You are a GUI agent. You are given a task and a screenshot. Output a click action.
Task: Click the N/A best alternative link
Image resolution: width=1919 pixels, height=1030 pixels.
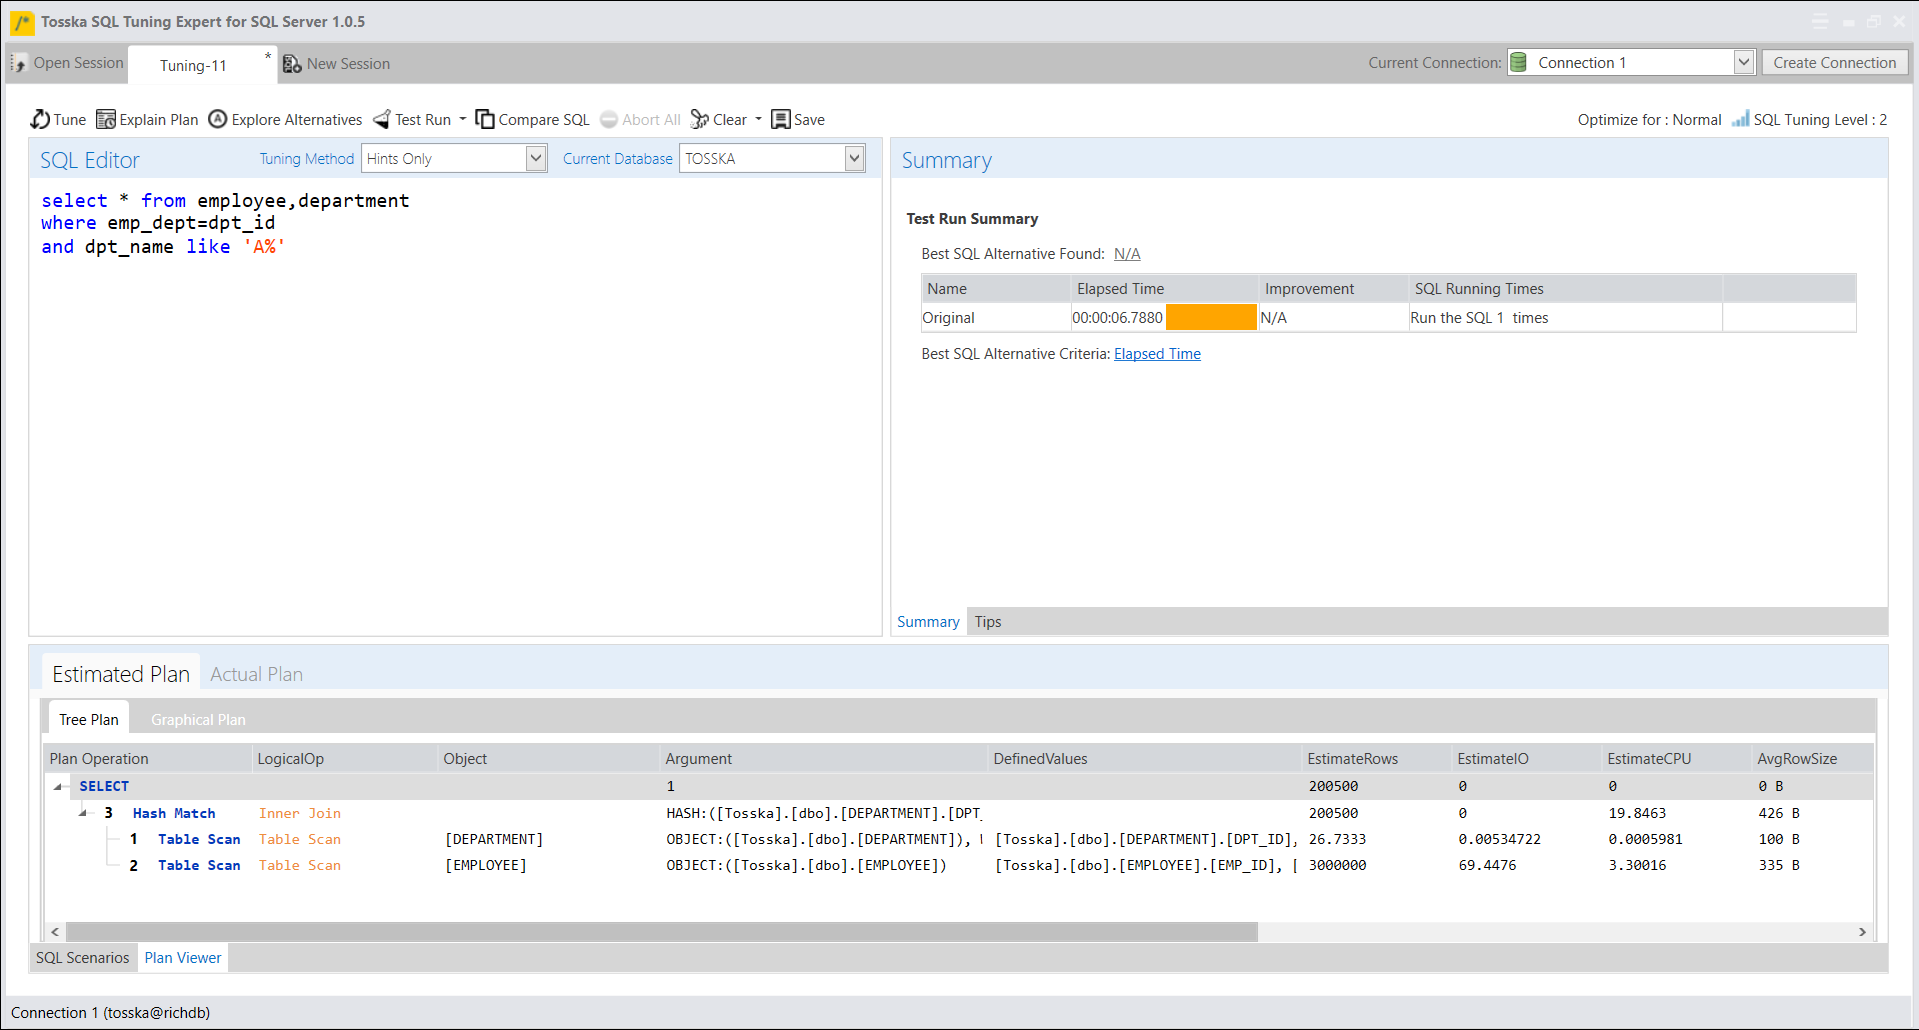(x=1127, y=254)
